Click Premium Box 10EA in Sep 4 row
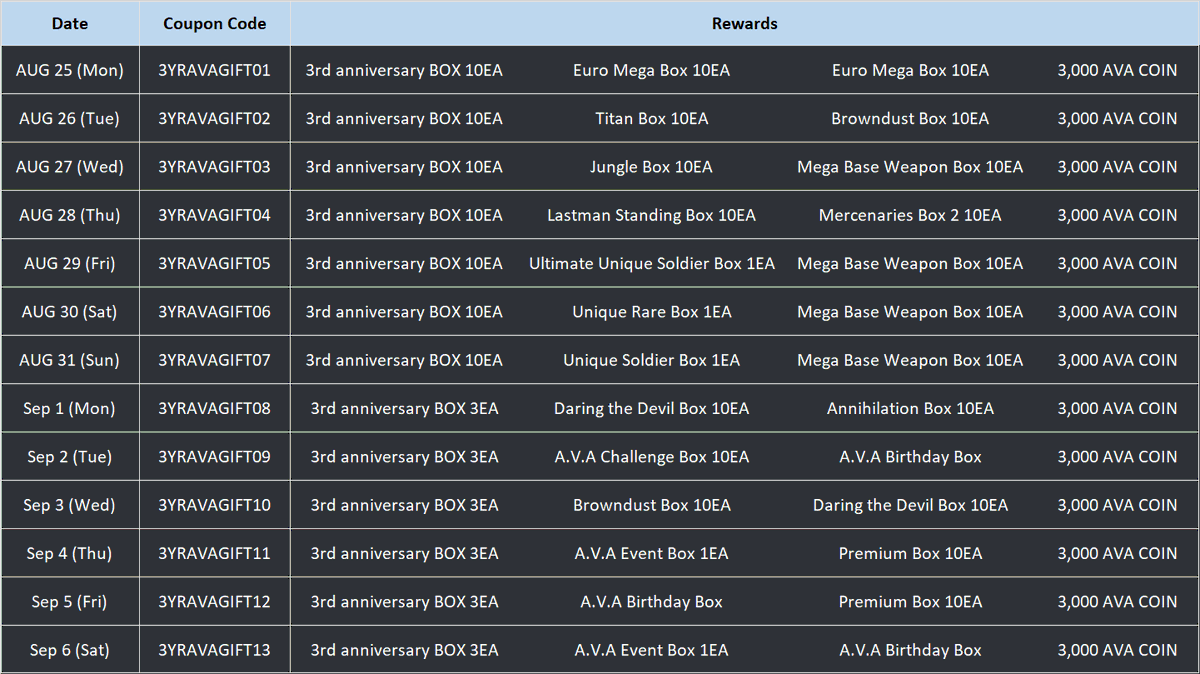The width and height of the screenshot is (1200, 674). (x=910, y=553)
